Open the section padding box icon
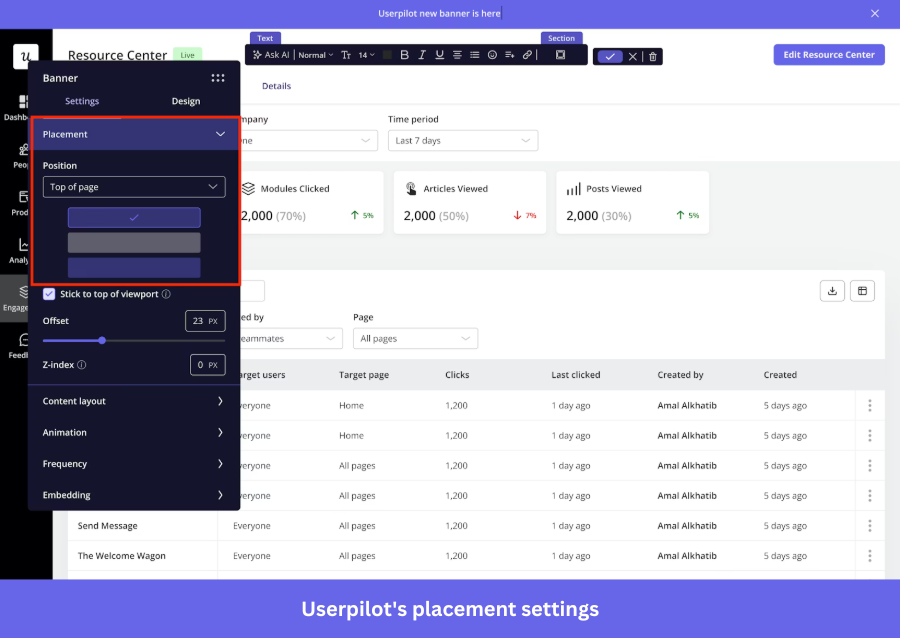This screenshot has height=638, width=900. [x=560, y=55]
